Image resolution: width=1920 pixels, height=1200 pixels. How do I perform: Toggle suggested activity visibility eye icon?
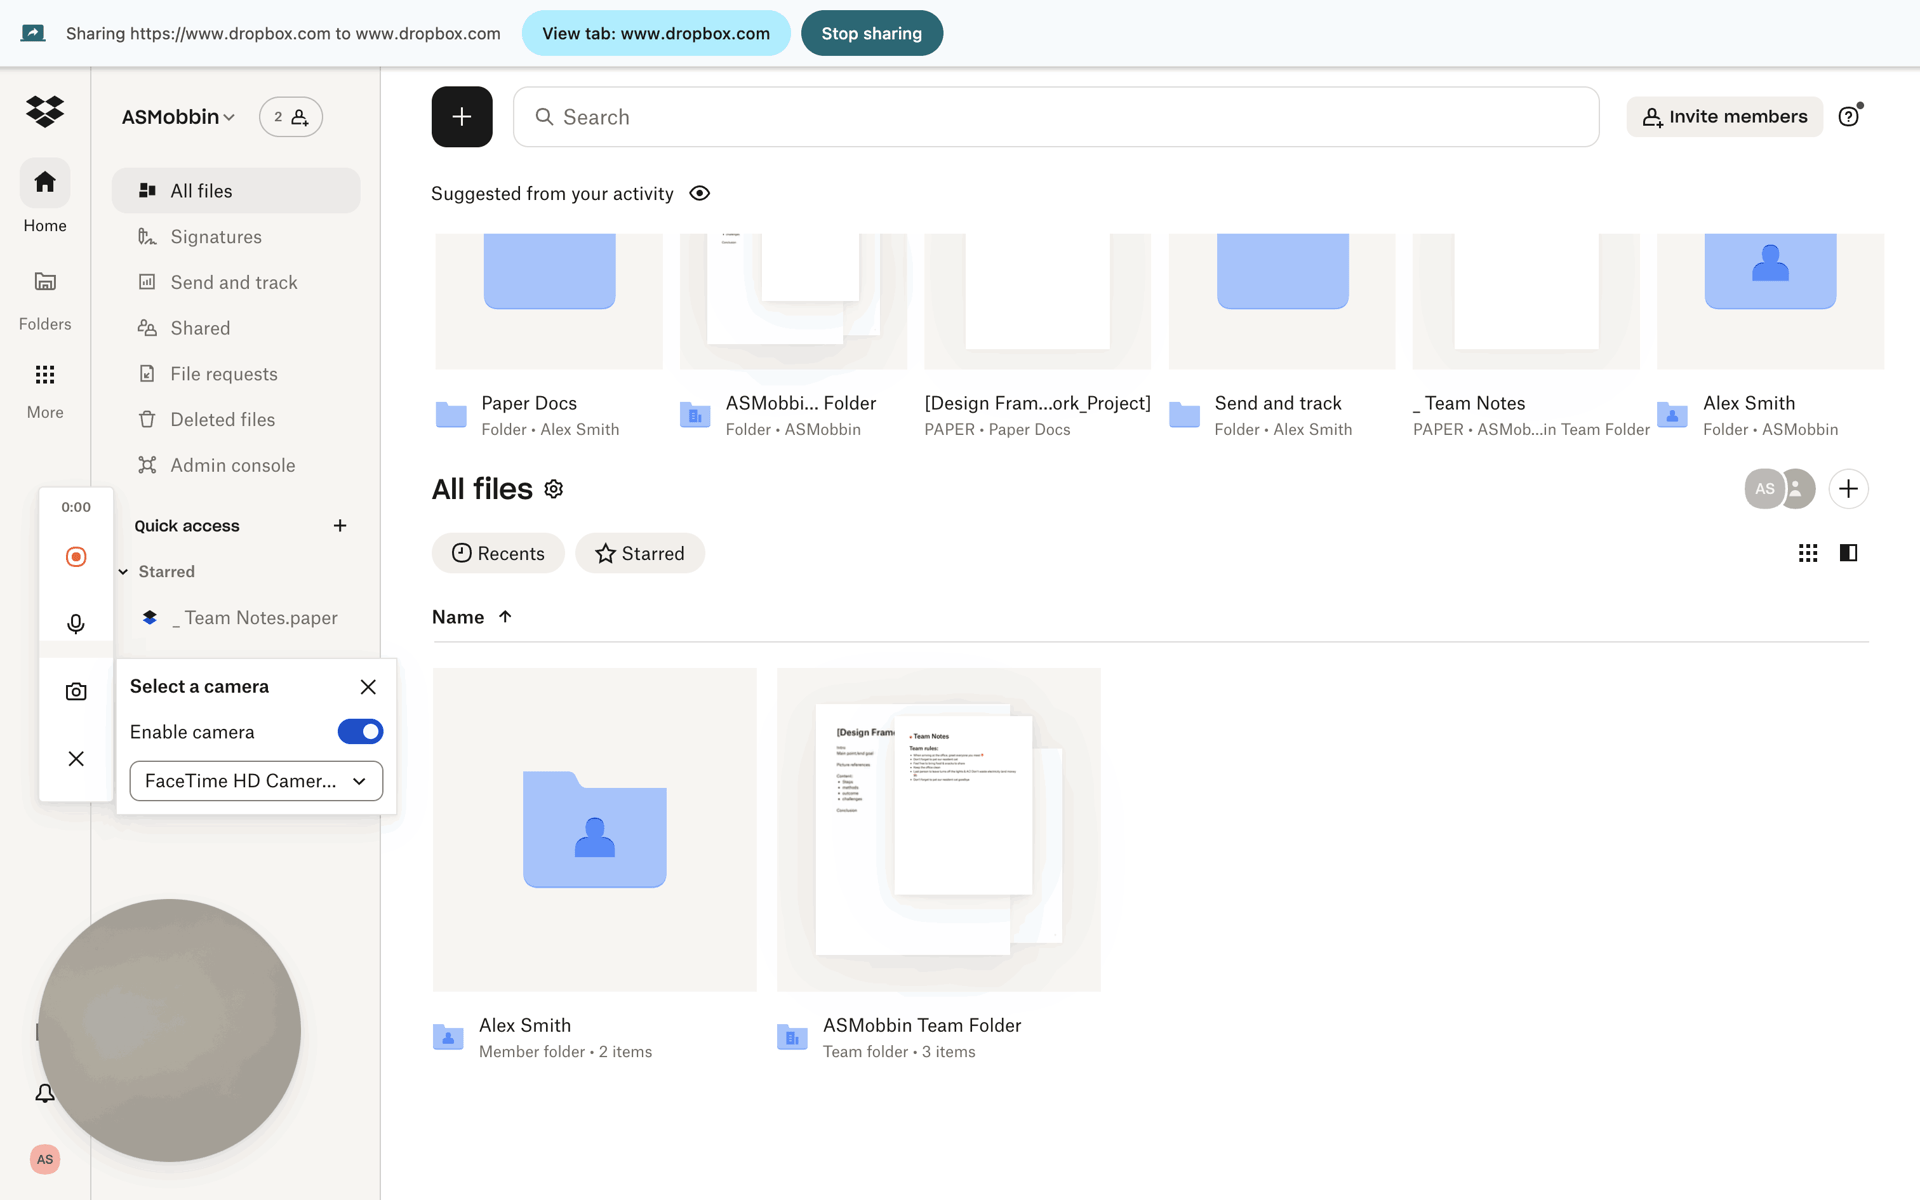(x=700, y=193)
